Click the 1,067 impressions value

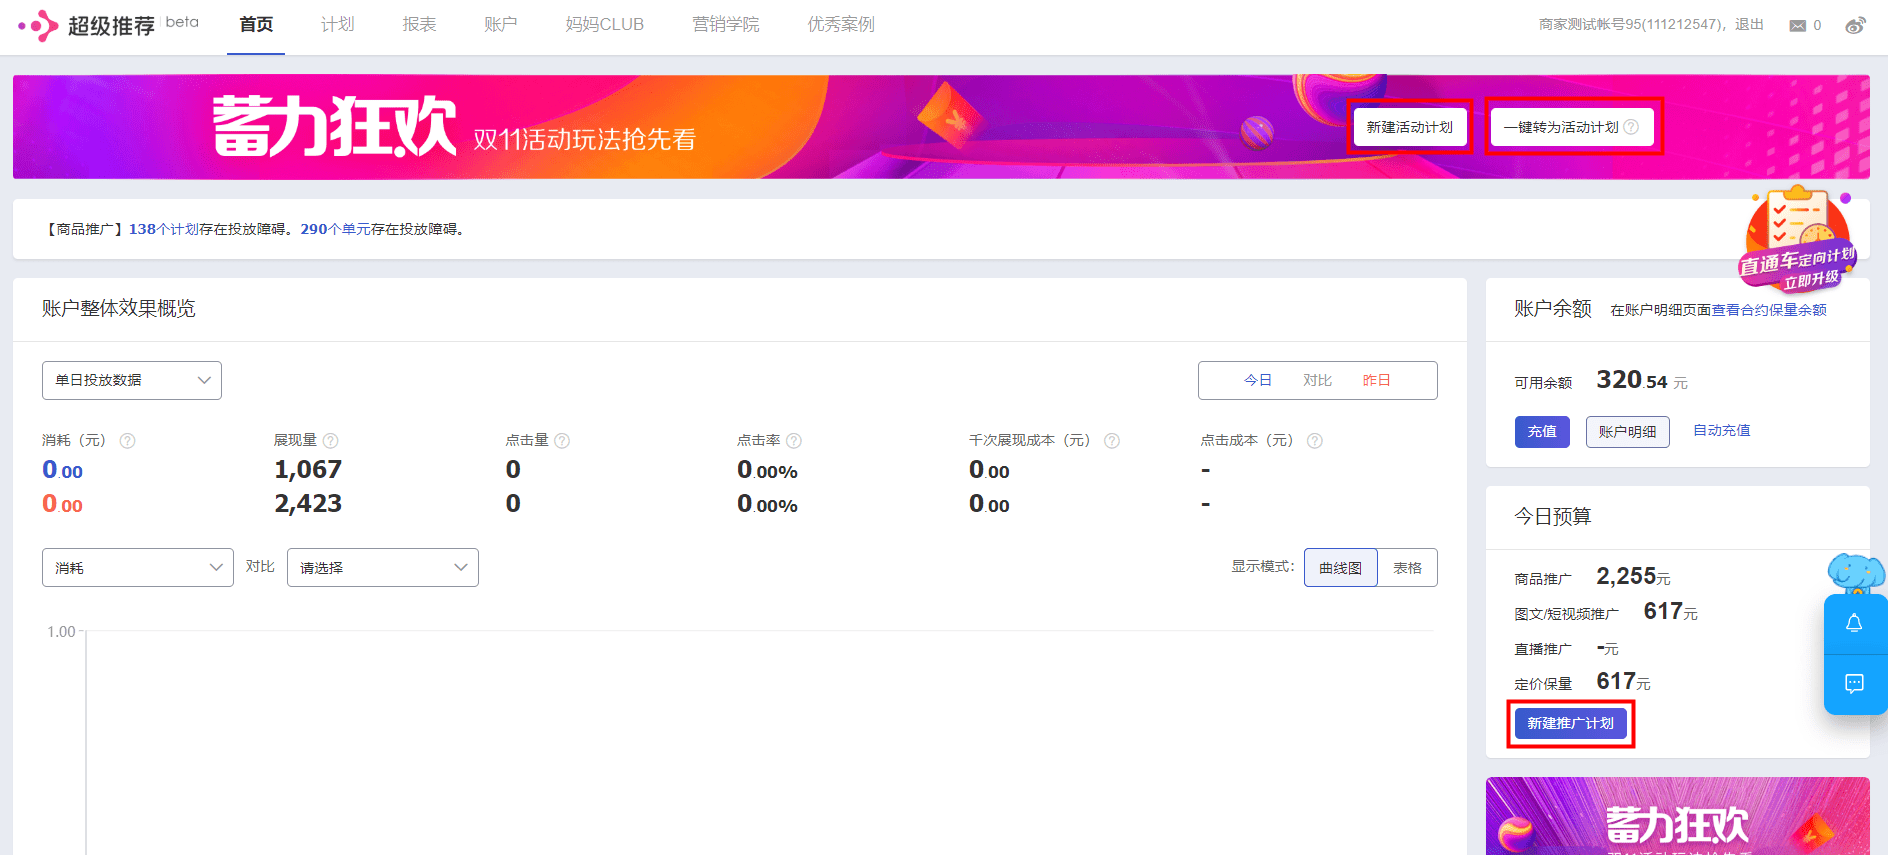click(308, 470)
